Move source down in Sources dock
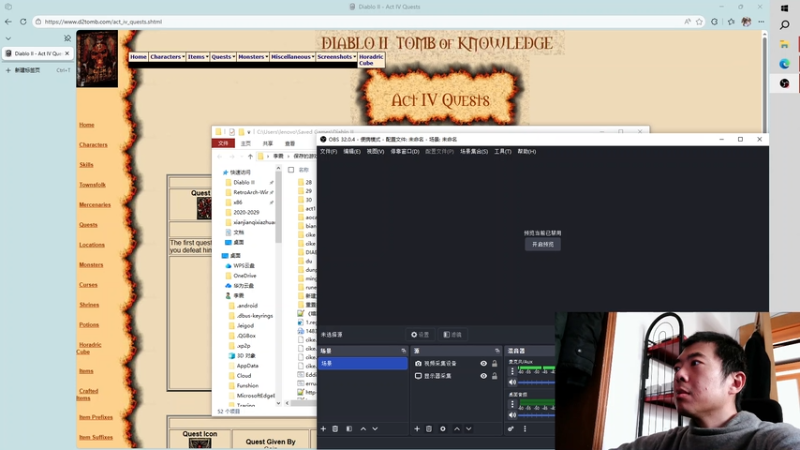 click(468, 429)
